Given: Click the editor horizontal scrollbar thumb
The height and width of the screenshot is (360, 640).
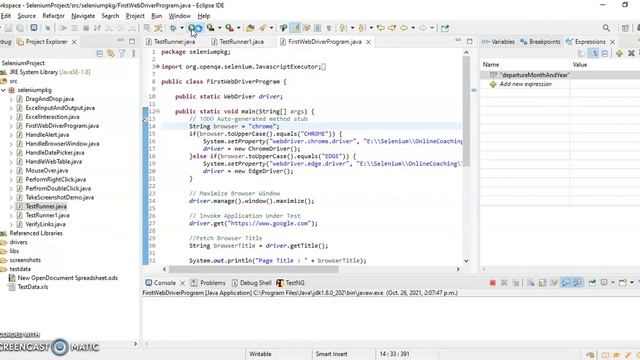Looking at the screenshot, I should [253, 269].
